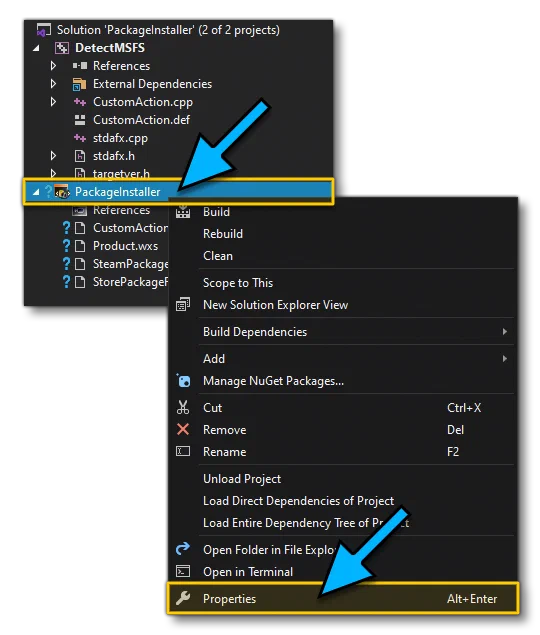Screen dimensions: 540x635
Task: Choose Open in Terminal
Action: pos(344,571)
